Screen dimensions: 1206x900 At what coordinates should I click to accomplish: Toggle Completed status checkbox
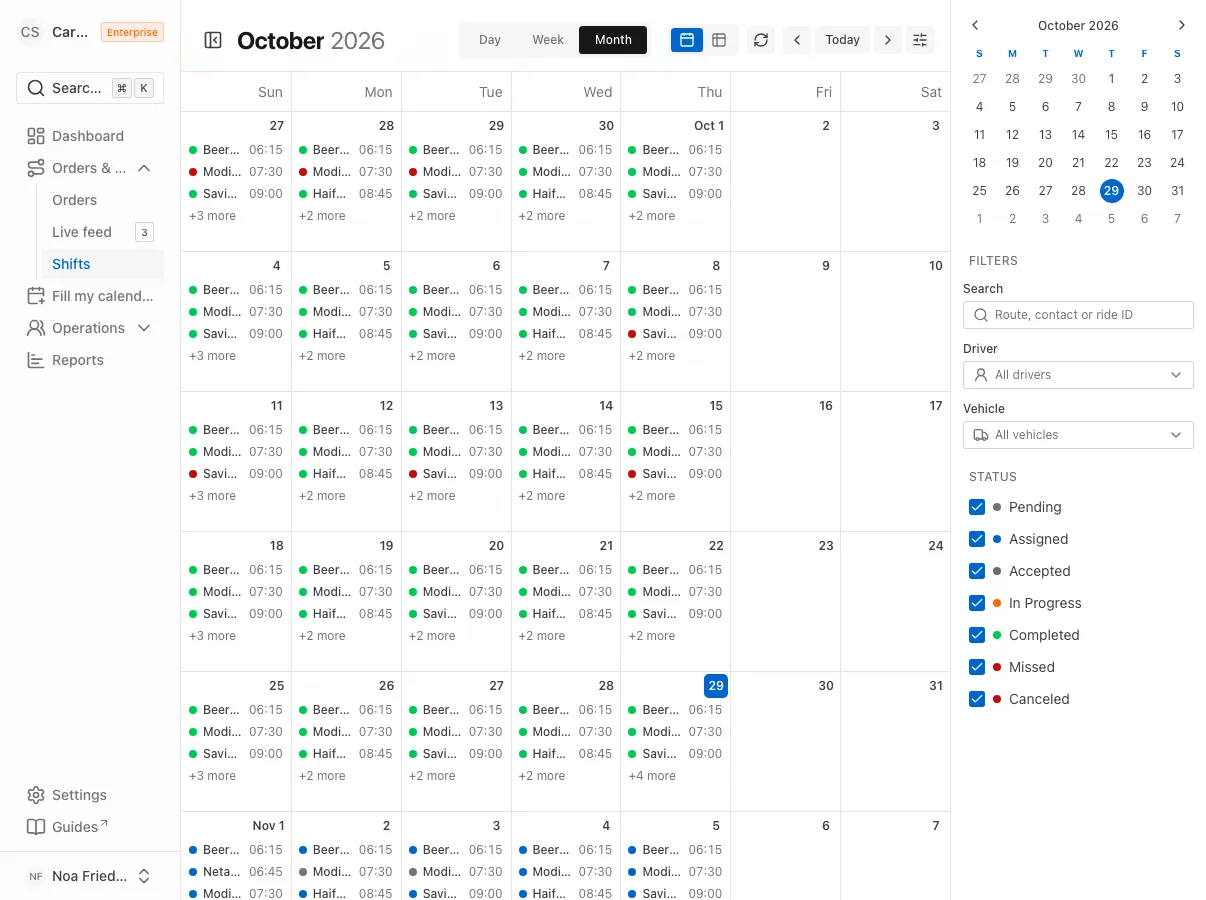977,635
